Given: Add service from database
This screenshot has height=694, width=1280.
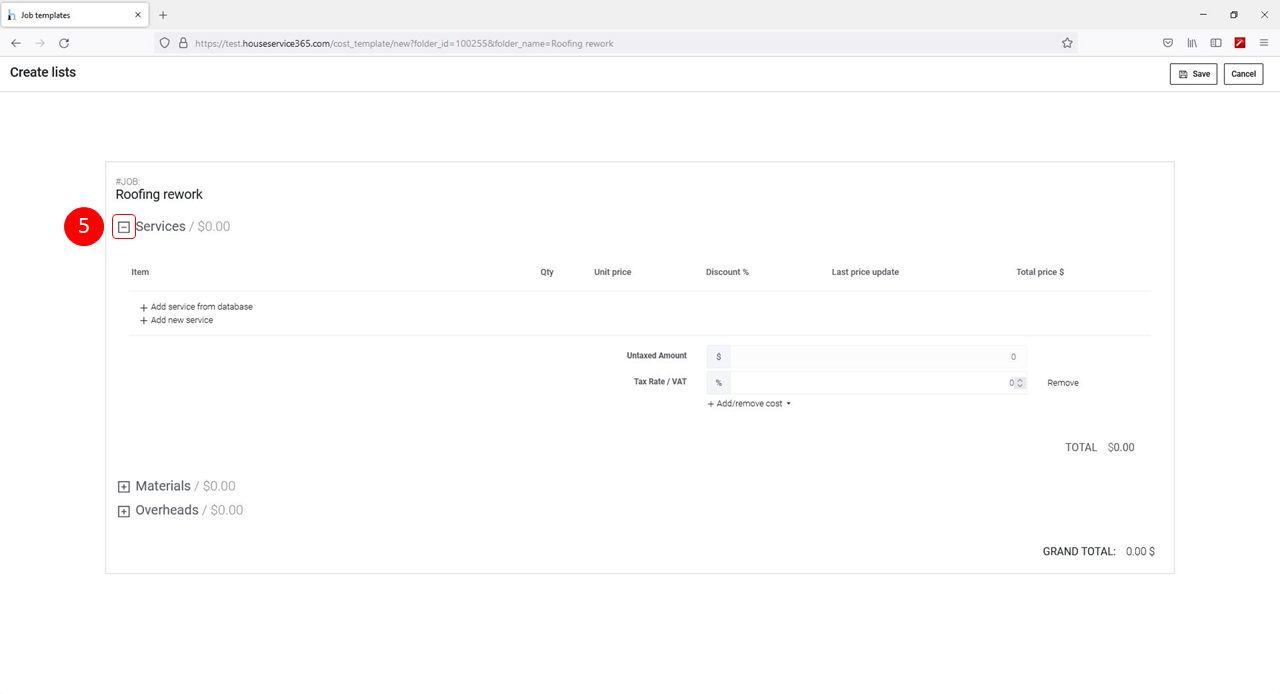Looking at the screenshot, I should [x=196, y=307].
